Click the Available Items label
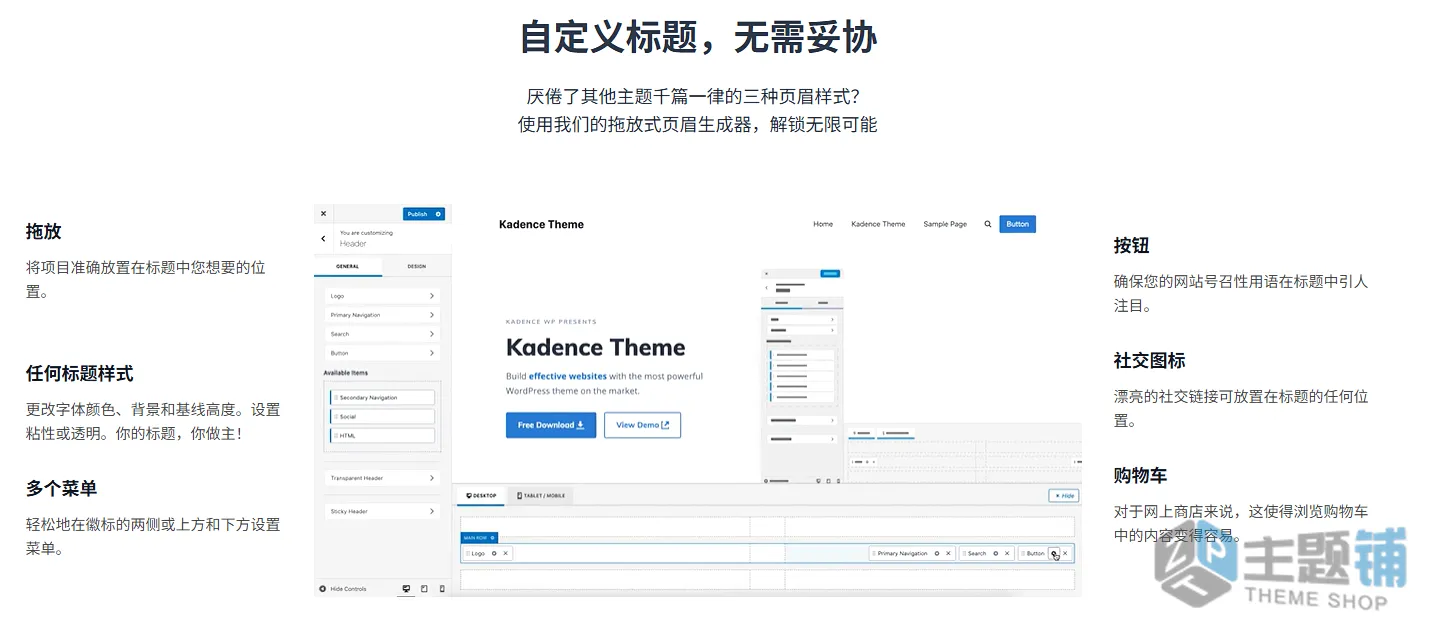Image resolution: width=1433 pixels, height=638 pixels. pos(345,373)
